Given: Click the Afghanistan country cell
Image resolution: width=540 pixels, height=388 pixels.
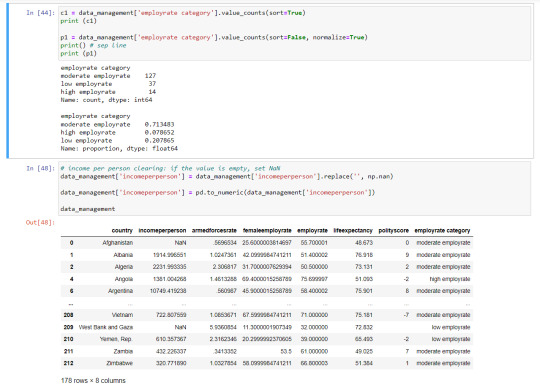Looking at the screenshot, I should coord(117,243).
